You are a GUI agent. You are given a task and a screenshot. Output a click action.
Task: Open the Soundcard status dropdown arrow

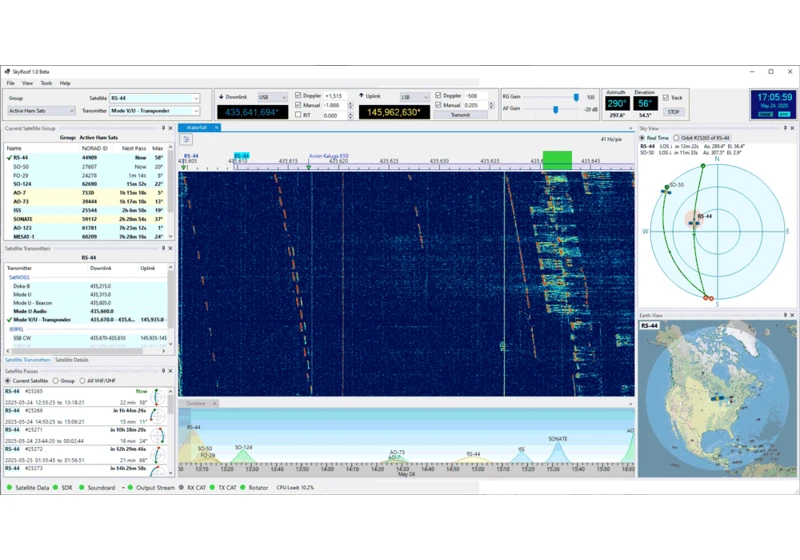pos(123,488)
